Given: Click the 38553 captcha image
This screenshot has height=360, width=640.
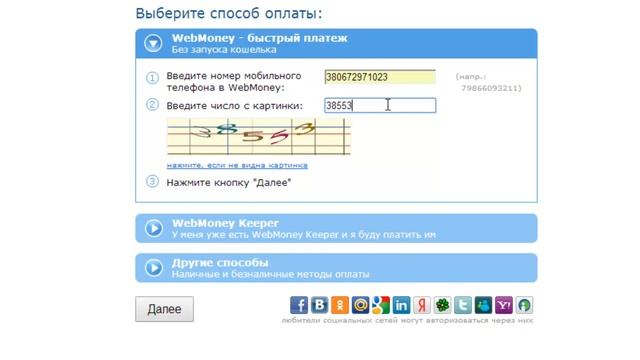Looking at the screenshot, I should [259, 137].
